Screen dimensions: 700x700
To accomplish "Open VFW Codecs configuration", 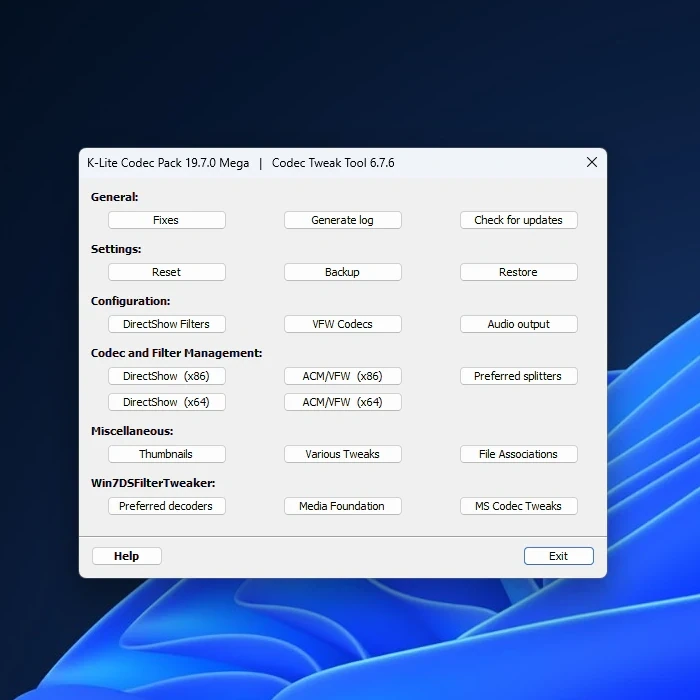I will [342, 324].
